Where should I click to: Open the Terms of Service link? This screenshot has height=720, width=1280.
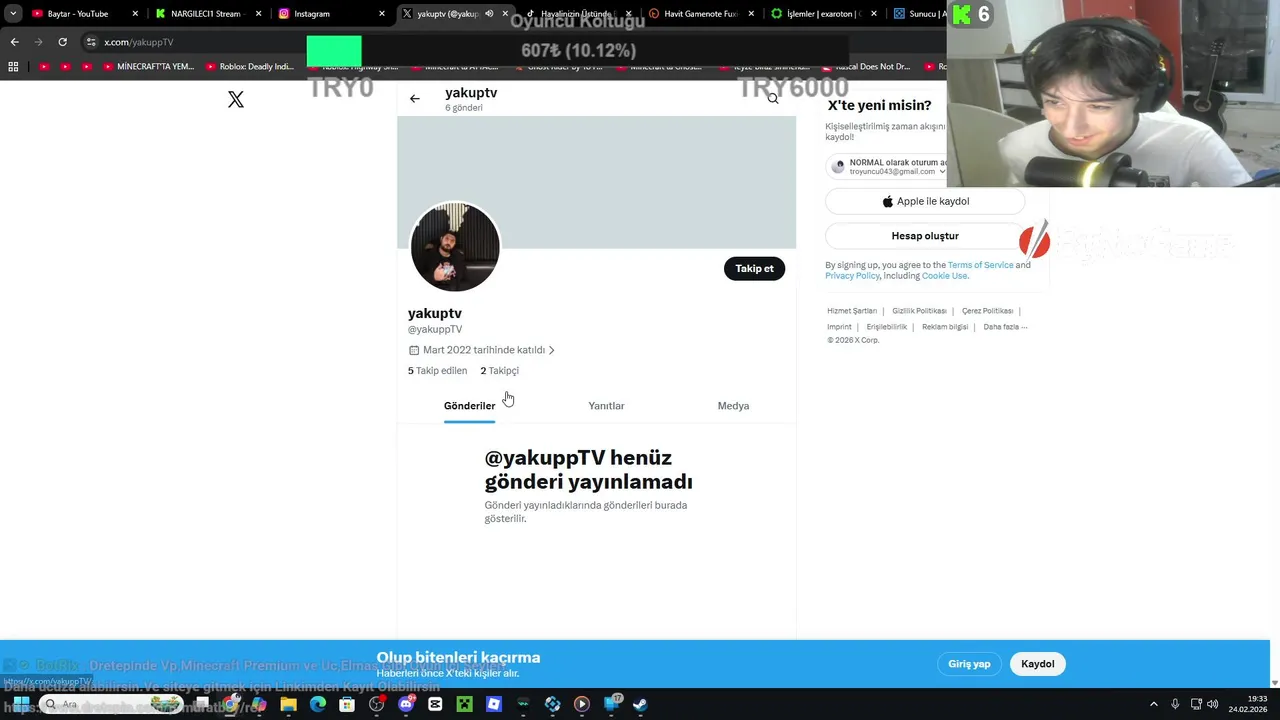coord(980,265)
